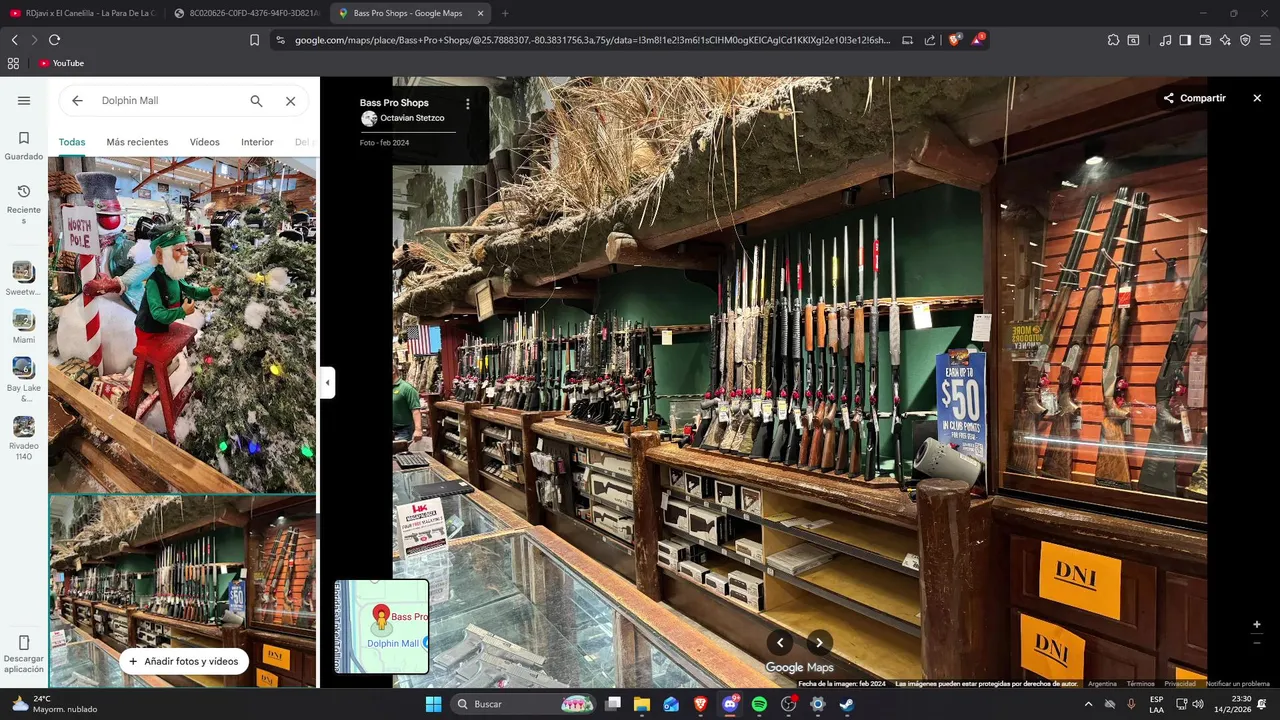The image size is (1280, 720).
Task: Switch to the Interior tab
Action: tap(257, 142)
